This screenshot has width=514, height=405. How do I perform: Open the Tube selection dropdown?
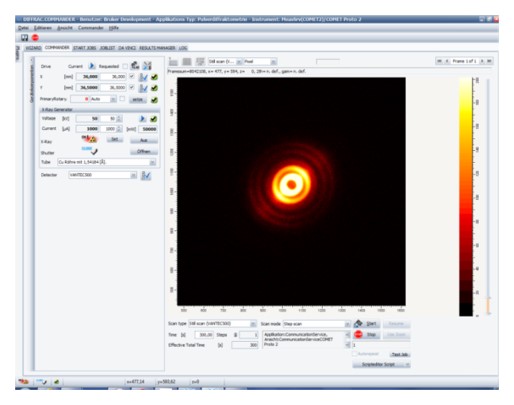coord(152,162)
